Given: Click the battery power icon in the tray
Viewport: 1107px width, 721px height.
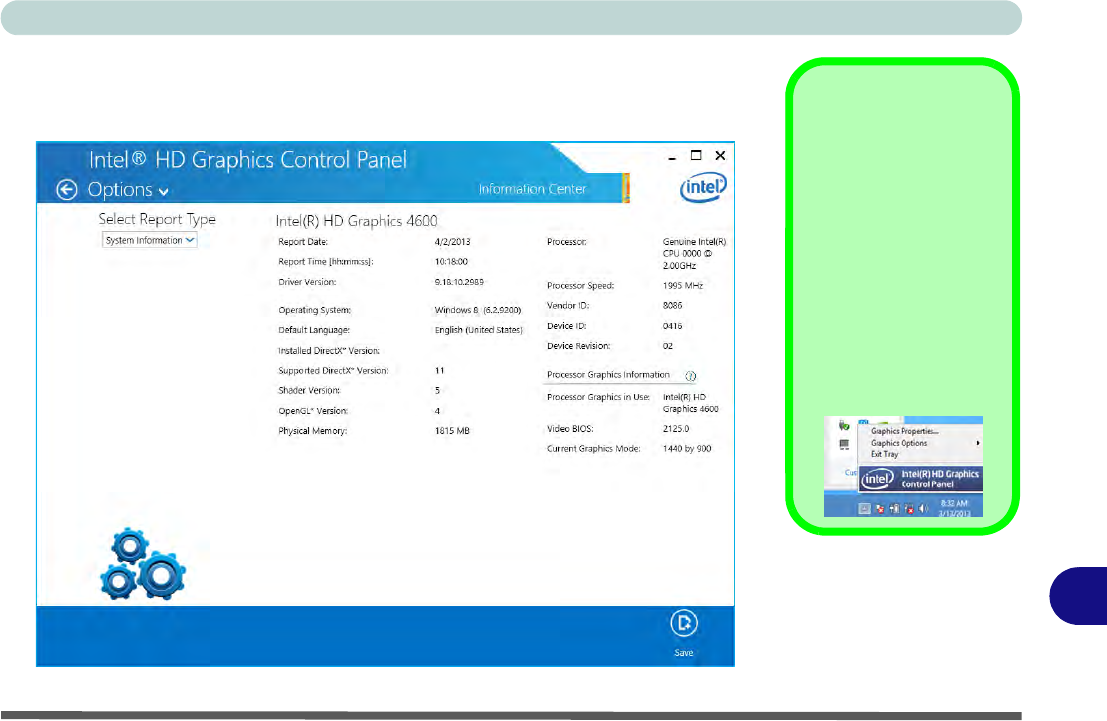Looking at the screenshot, I should coord(894,508).
